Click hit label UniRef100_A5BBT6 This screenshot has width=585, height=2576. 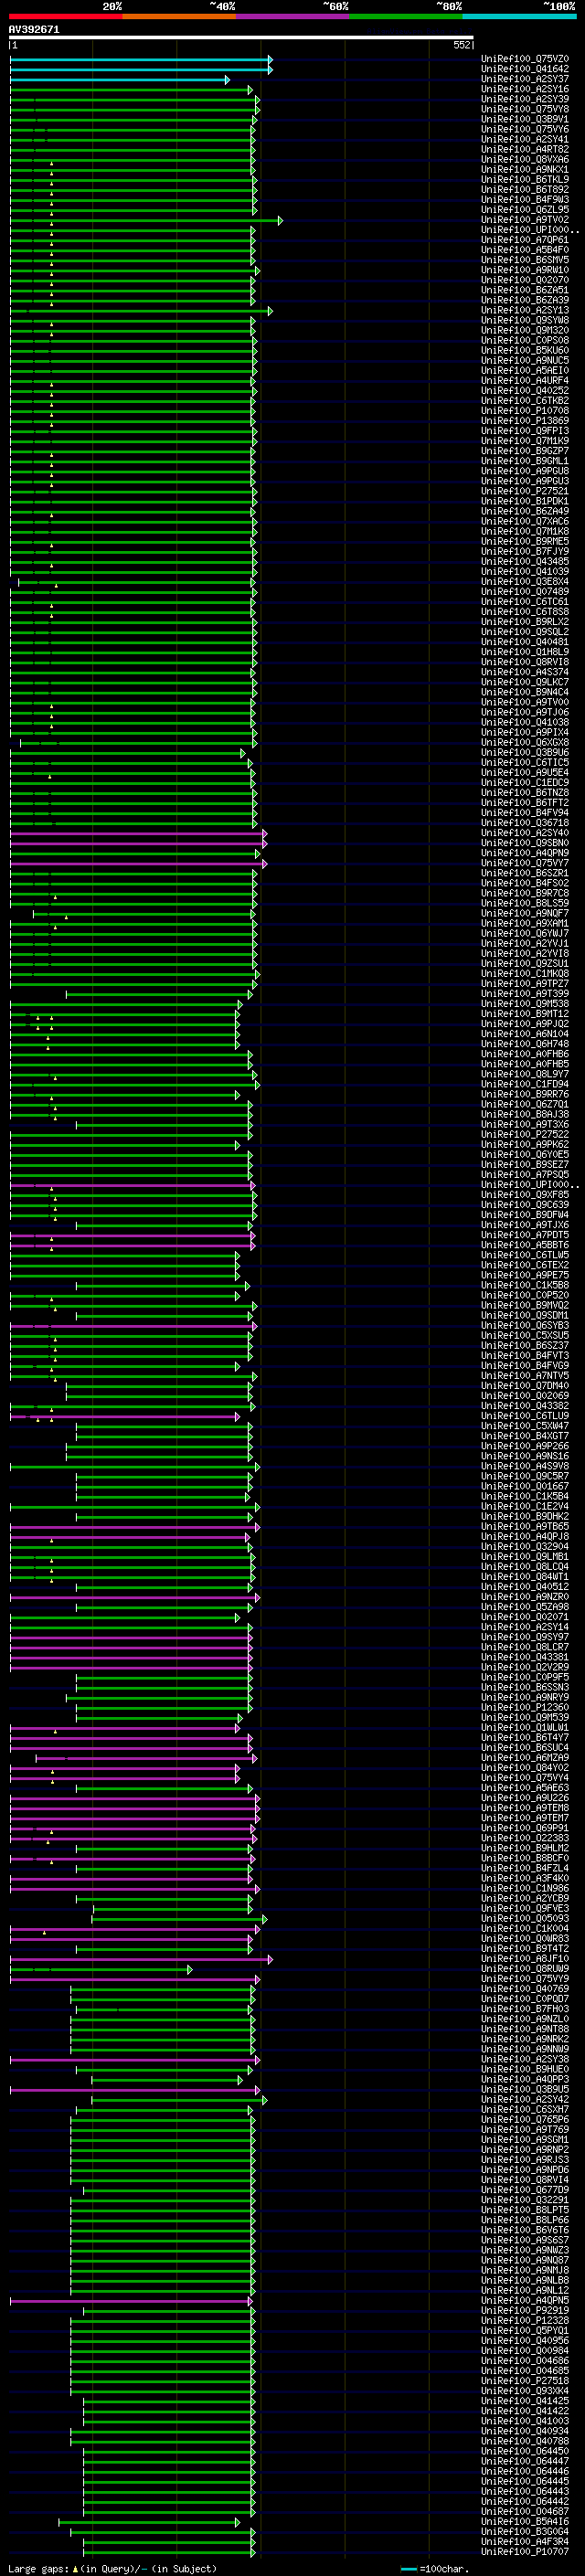pos(525,1245)
